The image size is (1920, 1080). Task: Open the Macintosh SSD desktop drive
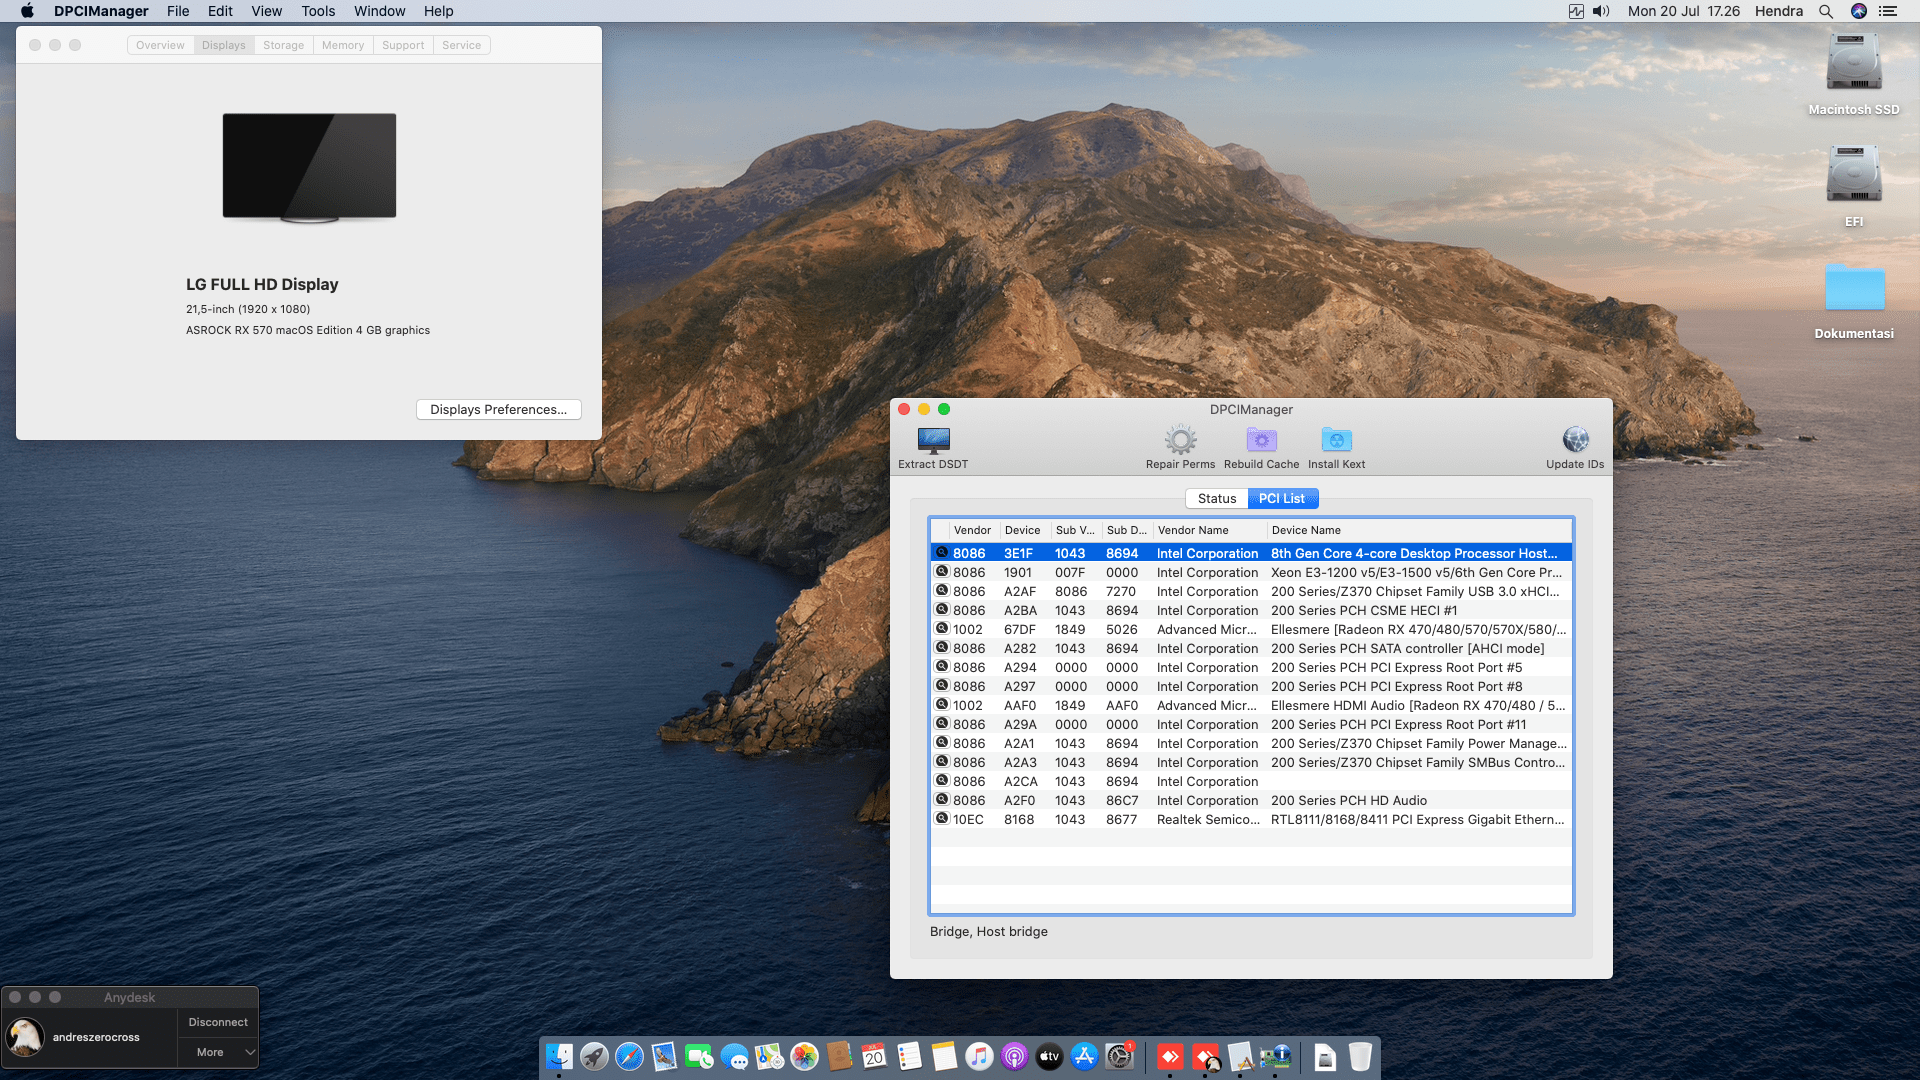[x=1853, y=74]
